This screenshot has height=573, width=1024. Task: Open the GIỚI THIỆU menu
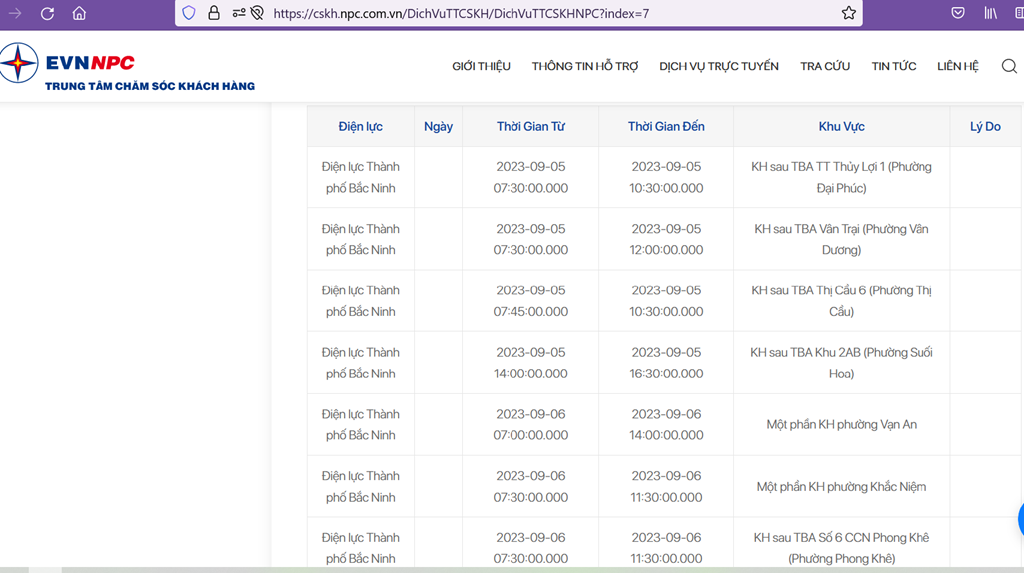(x=481, y=66)
